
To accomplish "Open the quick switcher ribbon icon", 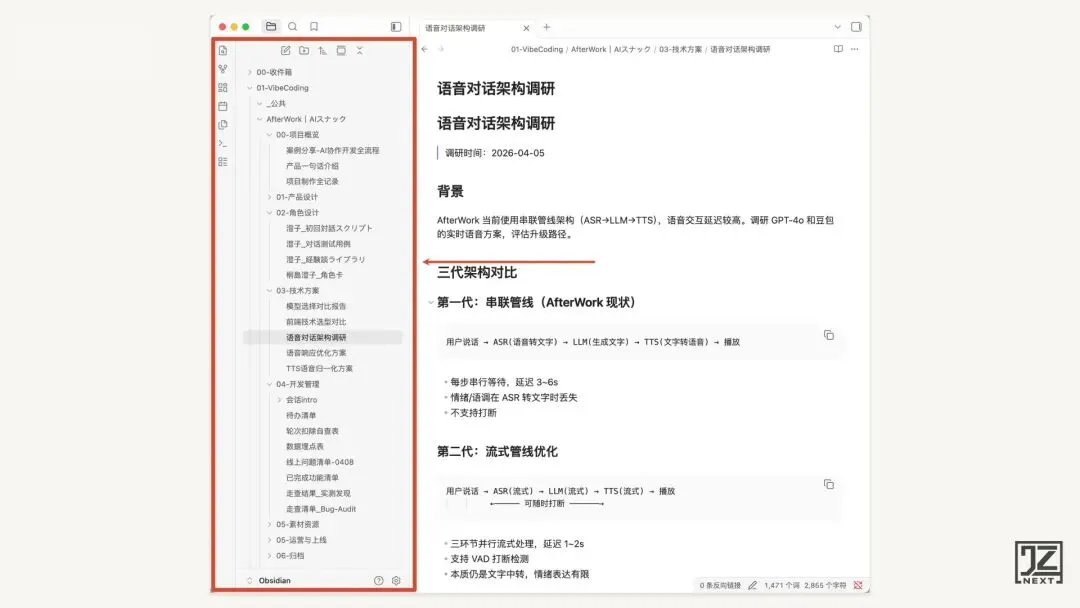I will click(x=222, y=51).
